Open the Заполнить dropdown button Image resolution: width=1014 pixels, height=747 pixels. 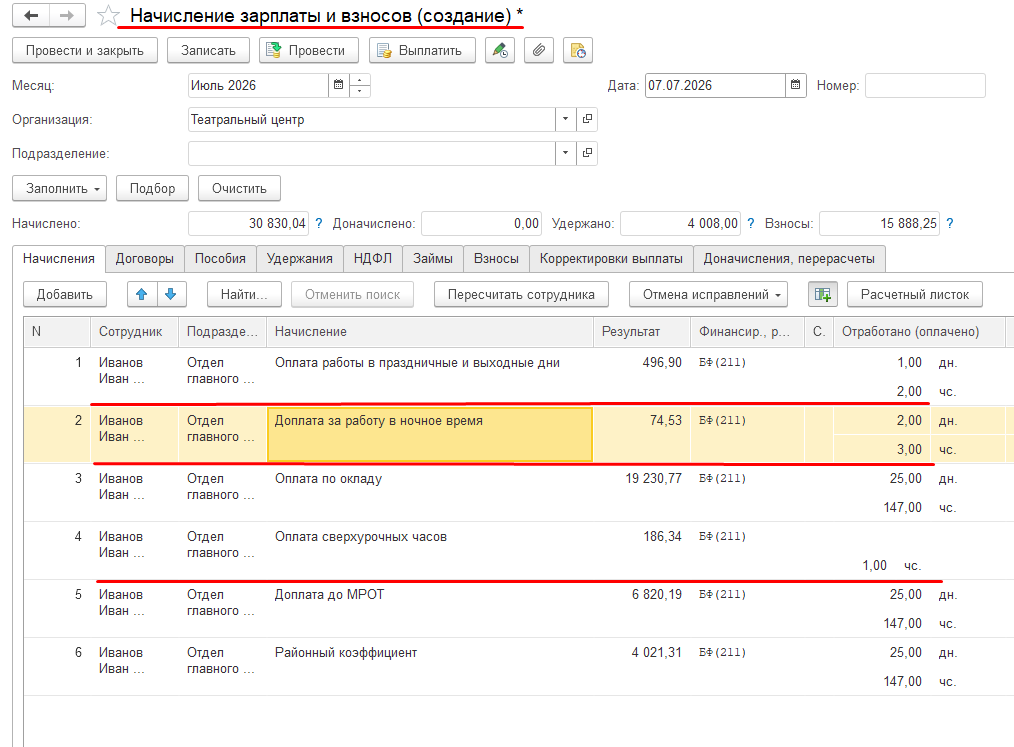pyautogui.click(x=59, y=188)
